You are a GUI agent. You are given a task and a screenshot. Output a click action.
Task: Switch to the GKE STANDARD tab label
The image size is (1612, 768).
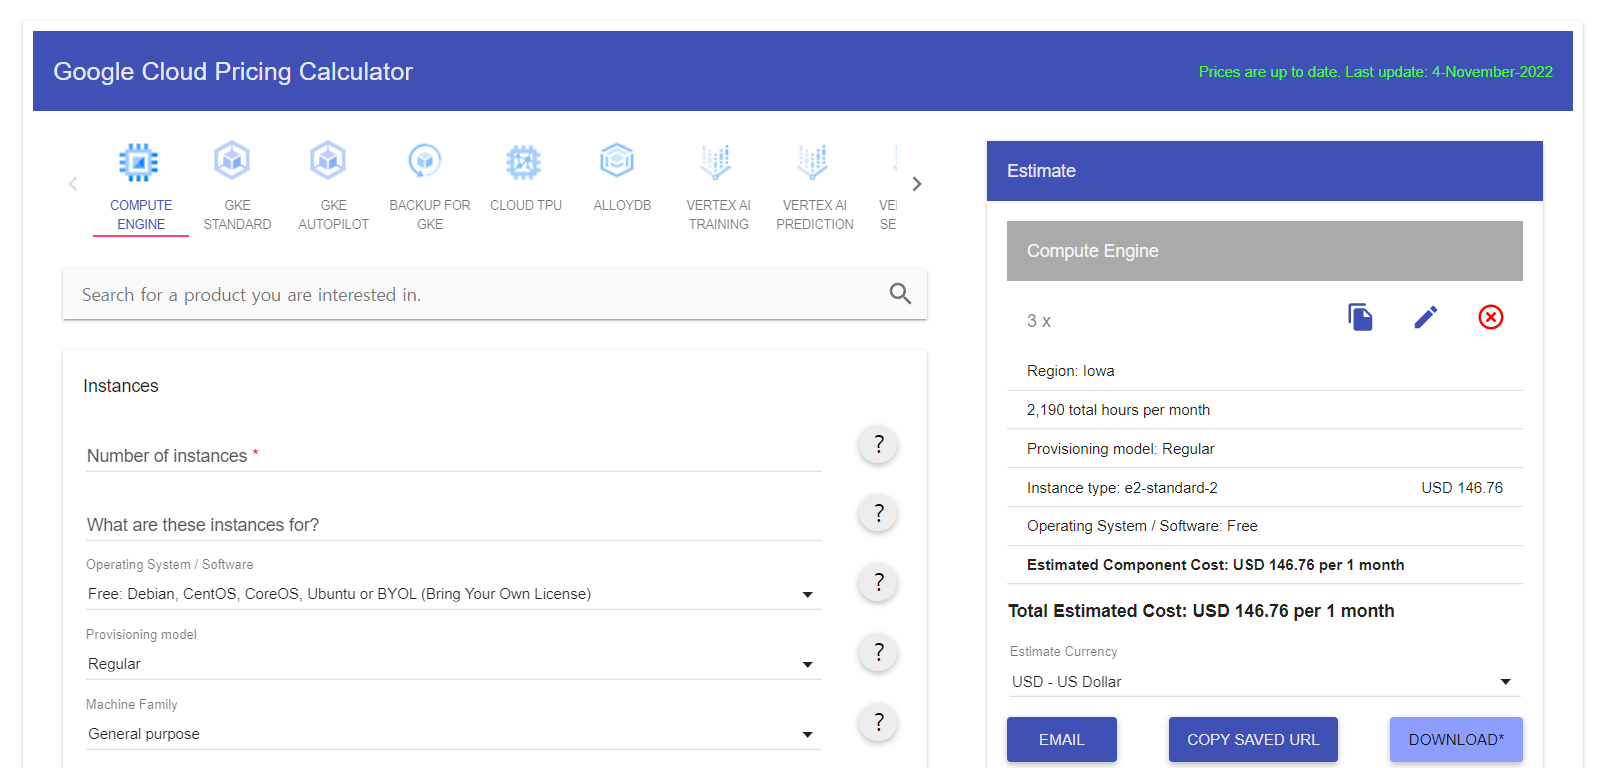pos(237,215)
